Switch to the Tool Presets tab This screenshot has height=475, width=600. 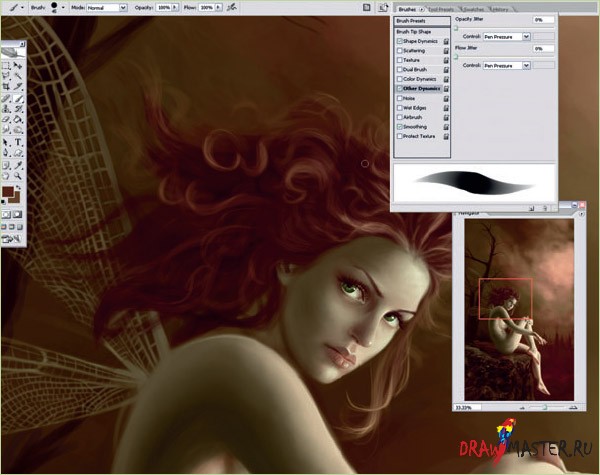coord(441,9)
